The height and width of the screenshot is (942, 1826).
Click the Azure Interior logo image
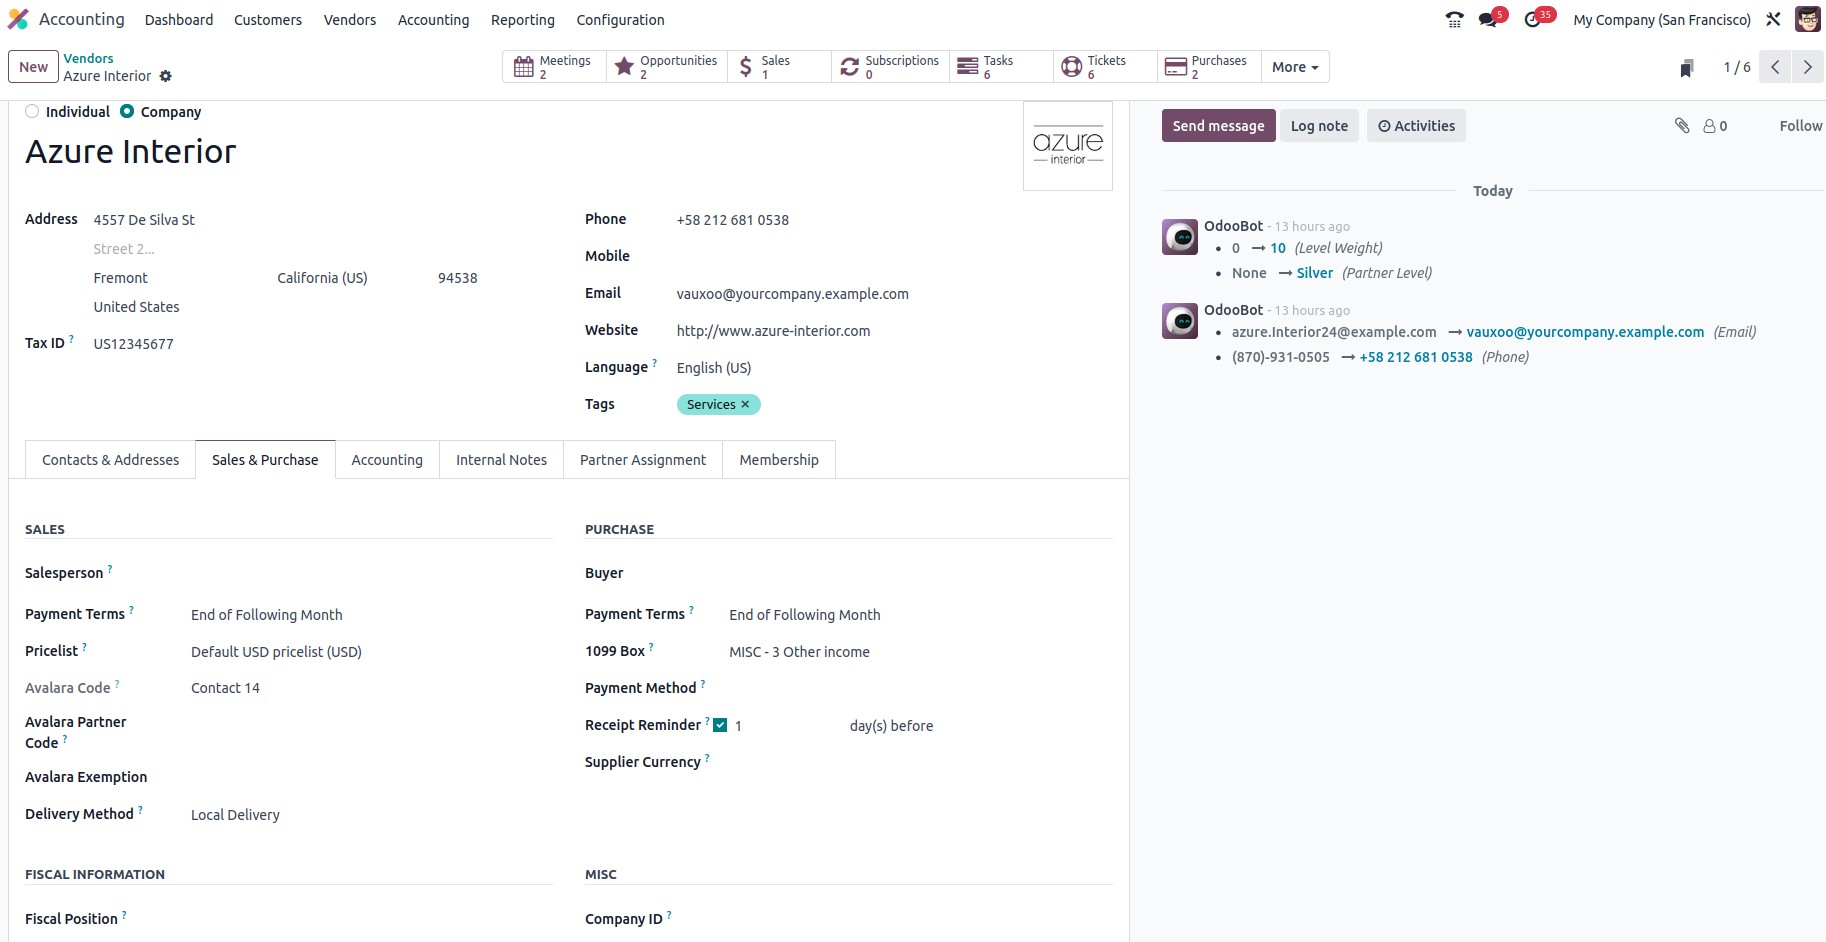1068,146
